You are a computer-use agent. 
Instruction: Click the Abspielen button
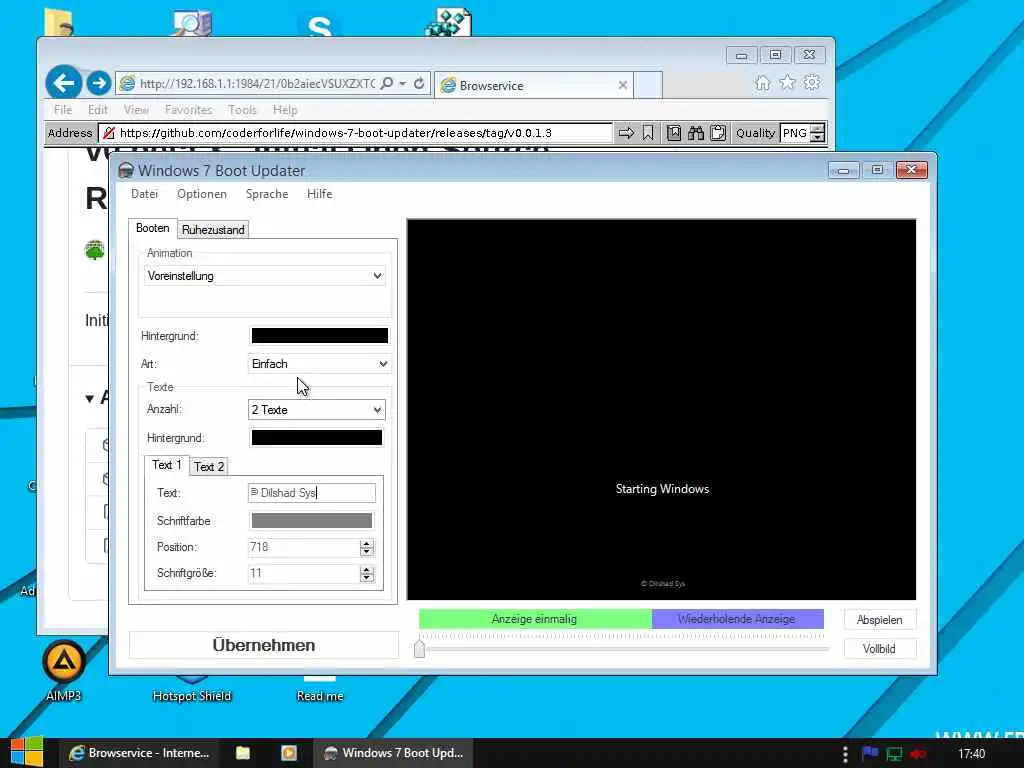[x=880, y=620]
